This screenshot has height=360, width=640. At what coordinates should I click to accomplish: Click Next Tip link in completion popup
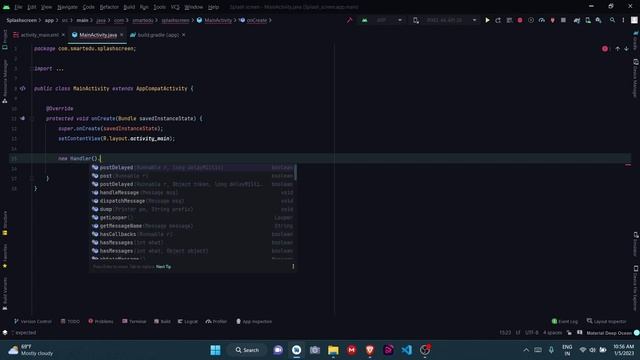click(163, 267)
